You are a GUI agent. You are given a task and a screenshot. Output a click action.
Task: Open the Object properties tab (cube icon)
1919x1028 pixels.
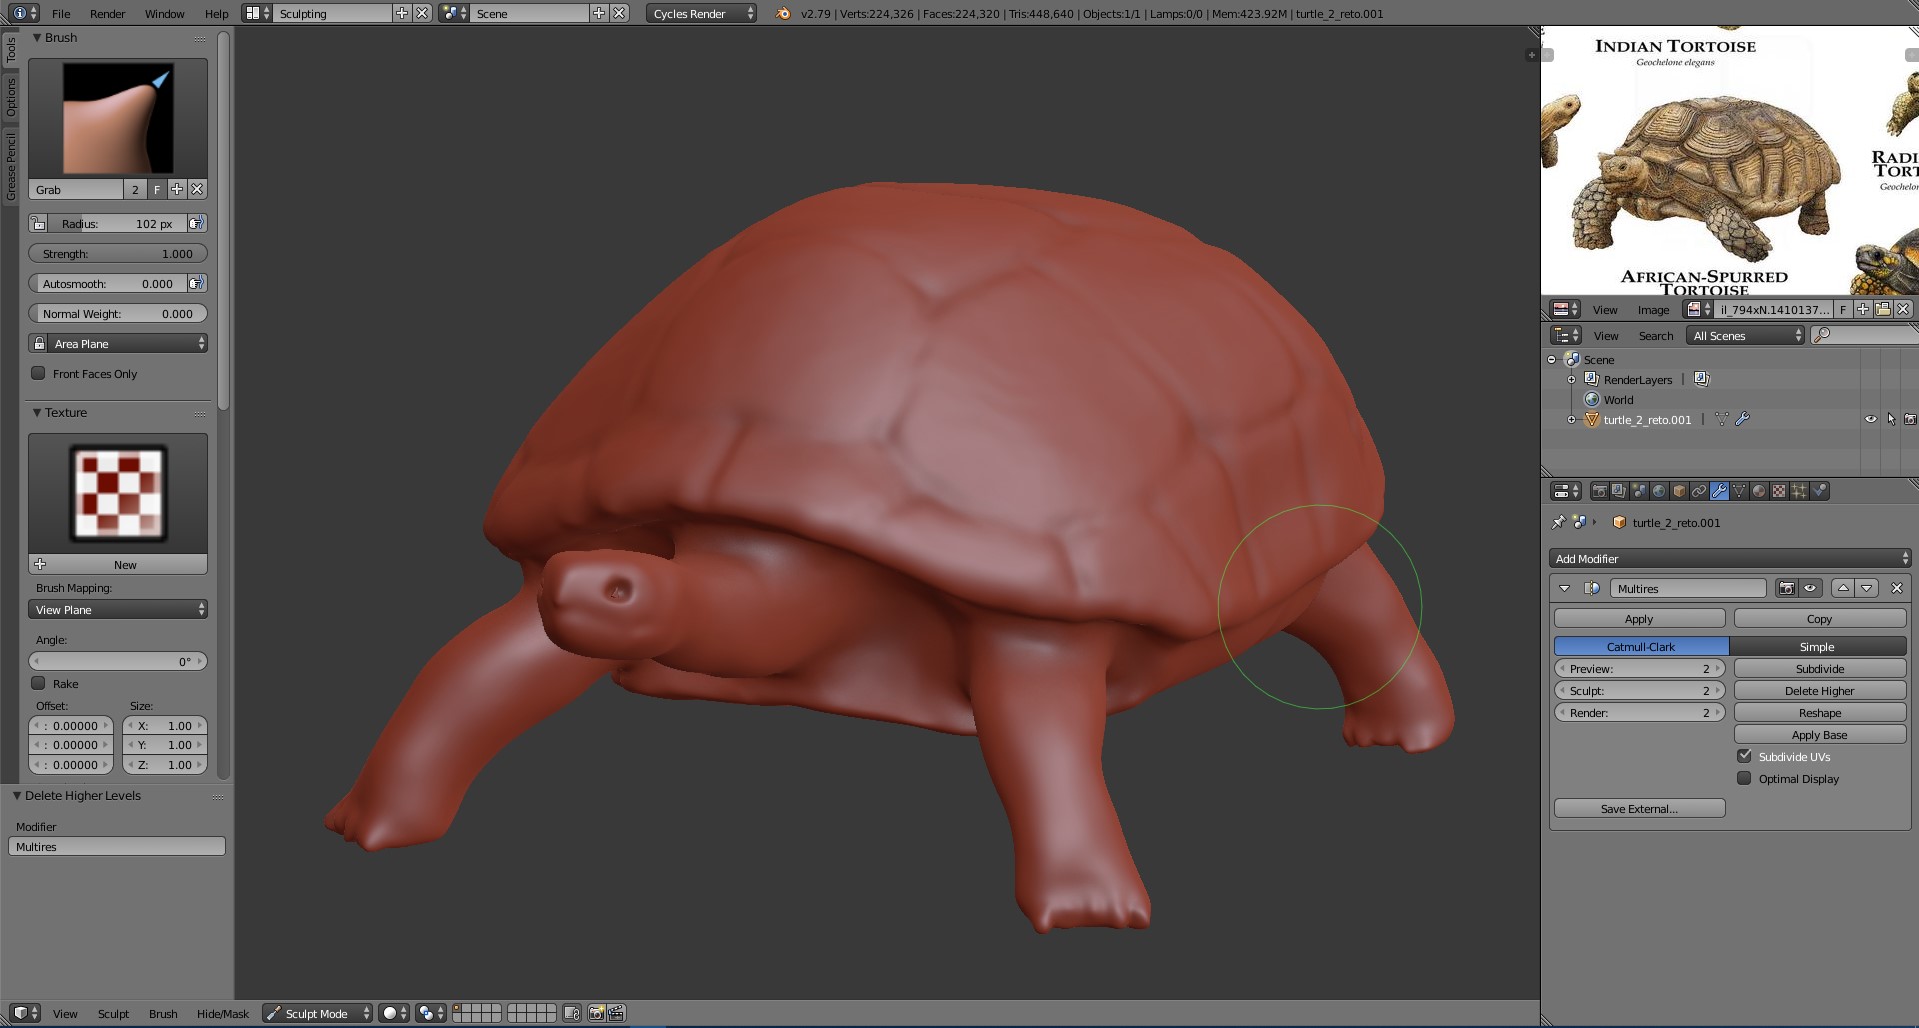[1679, 491]
